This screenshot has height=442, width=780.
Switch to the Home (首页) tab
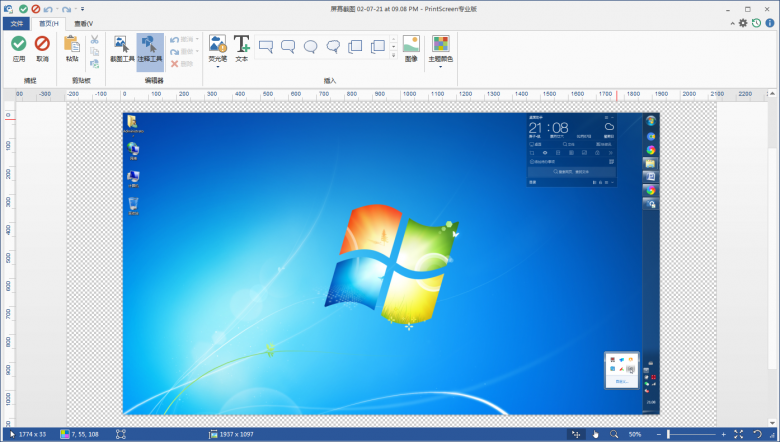49,23
